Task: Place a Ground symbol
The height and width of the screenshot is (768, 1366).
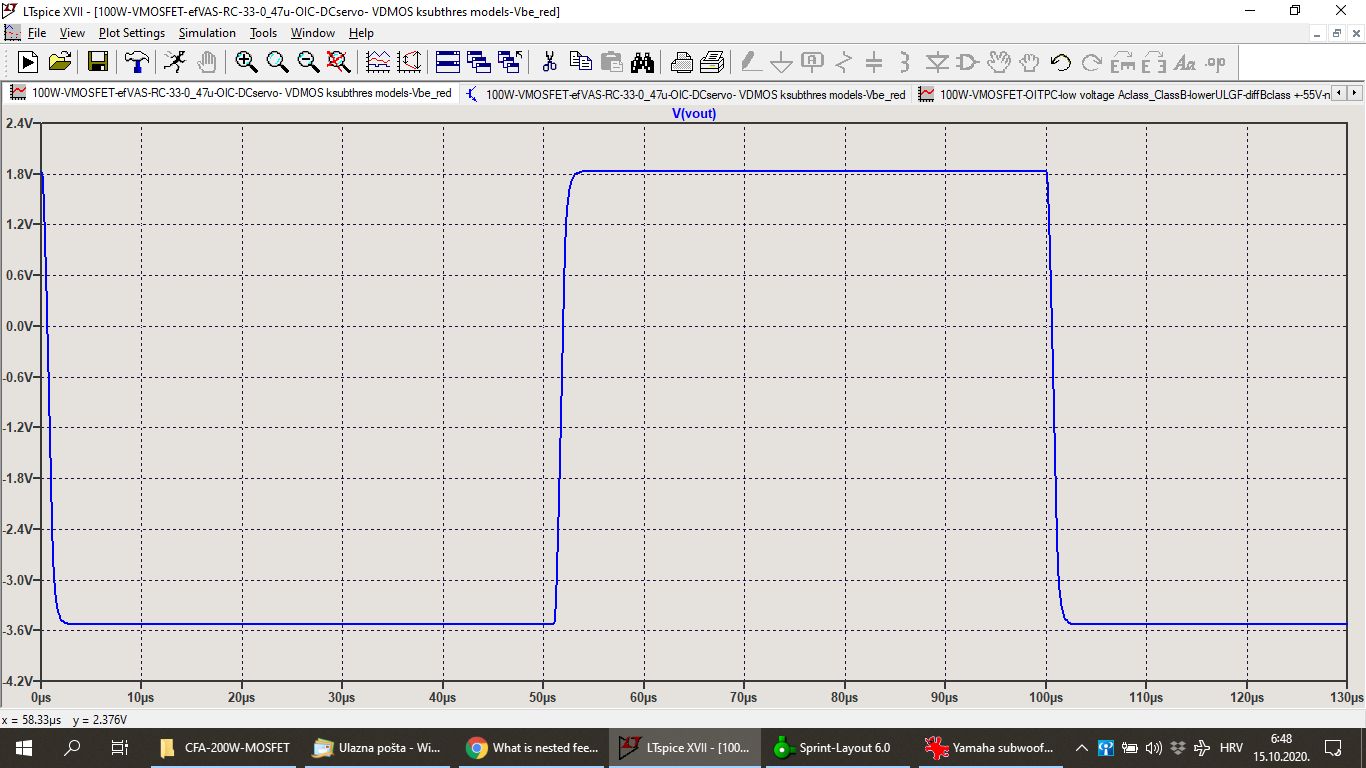Action: click(x=782, y=62)
